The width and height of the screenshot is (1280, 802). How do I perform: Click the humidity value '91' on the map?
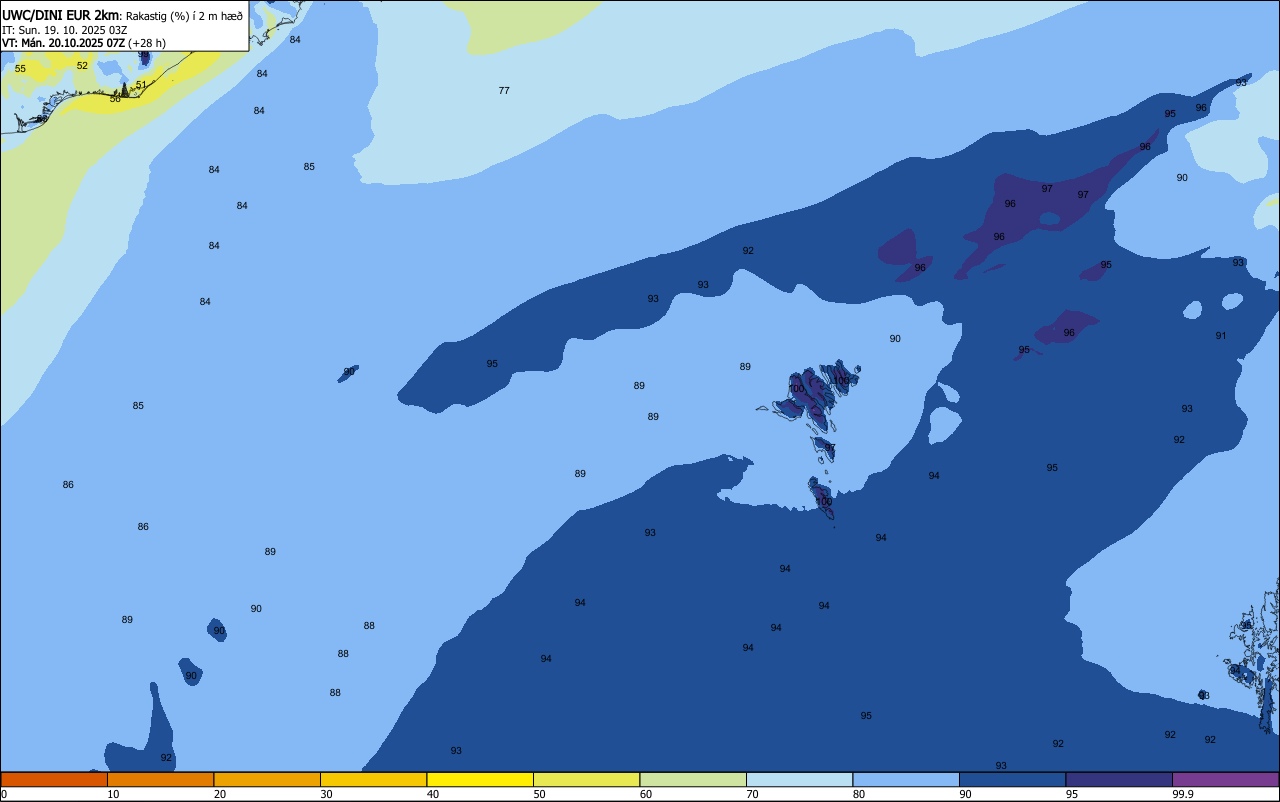[x=1221, y=336]
